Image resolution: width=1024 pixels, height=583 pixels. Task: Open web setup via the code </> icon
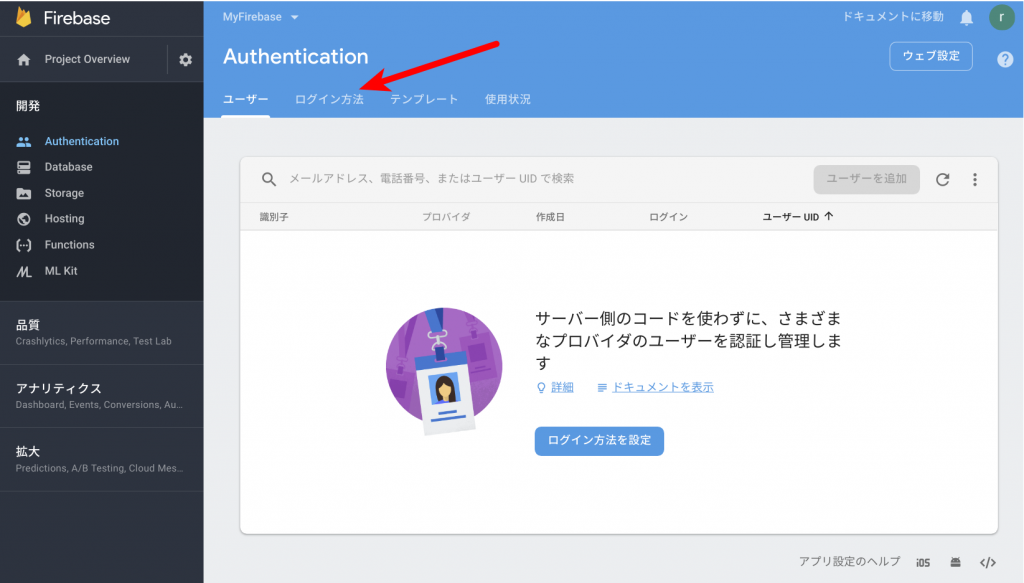(x=988, y=562)
